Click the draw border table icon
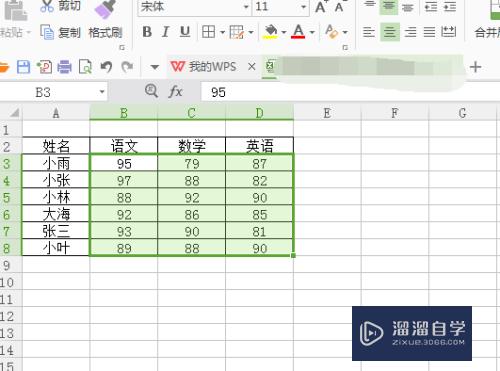Viewport: 500px width, 371px height. pyautogui.click(x=237, y=32)
